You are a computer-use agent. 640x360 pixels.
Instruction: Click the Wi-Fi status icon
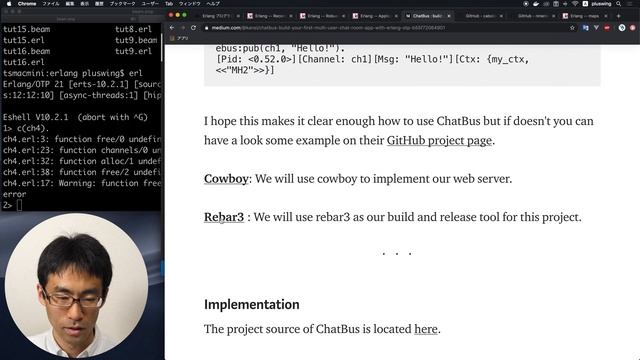coord(575,4)
